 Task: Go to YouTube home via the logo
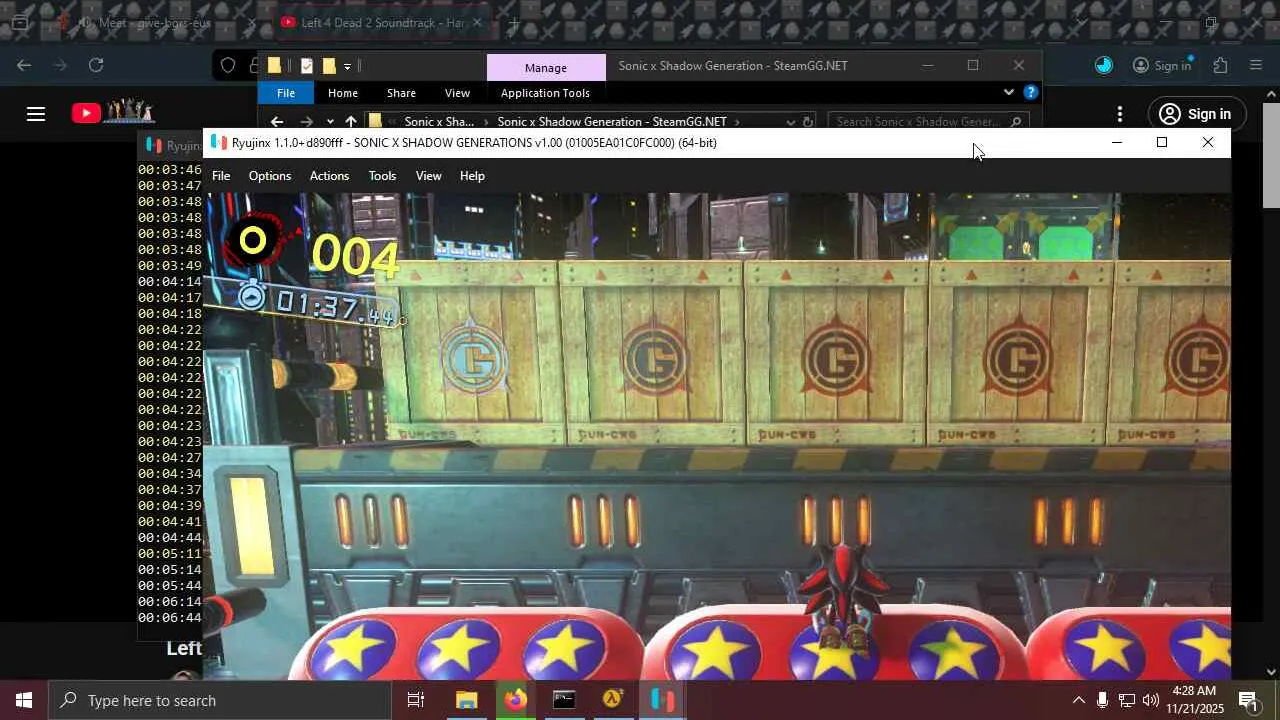tap(112, 112)
